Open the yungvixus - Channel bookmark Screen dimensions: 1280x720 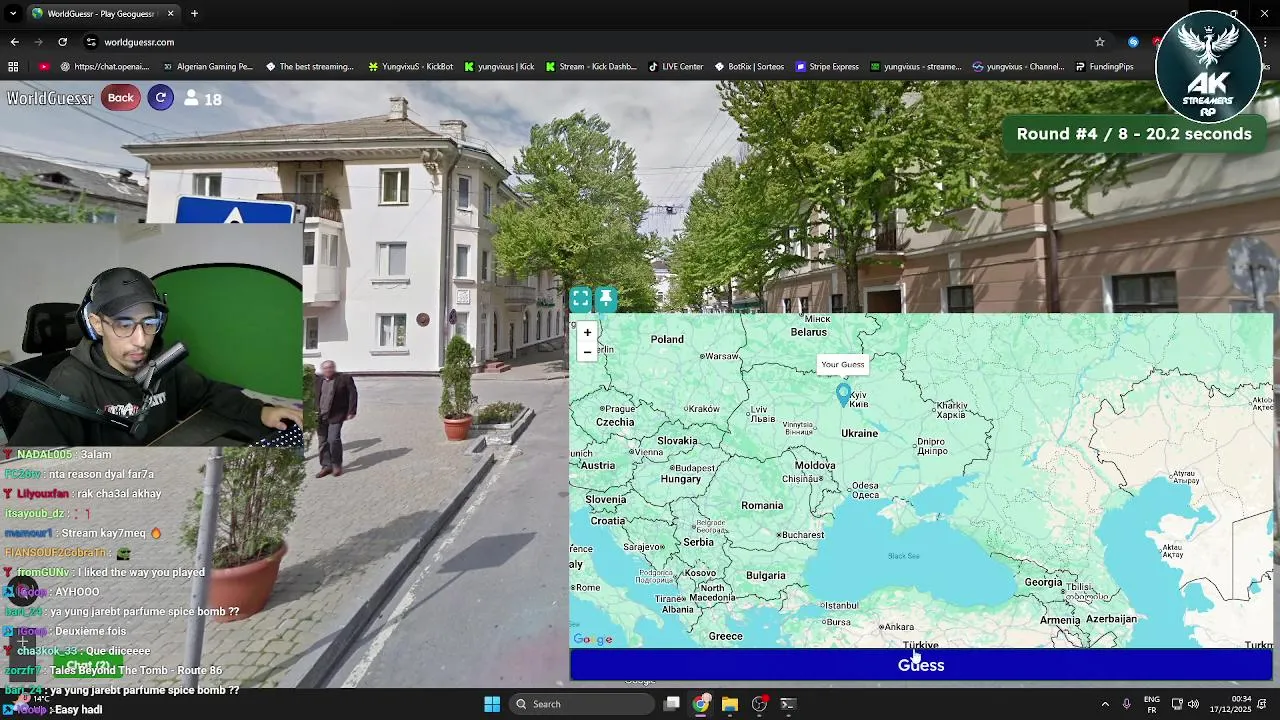point(1019,67)
